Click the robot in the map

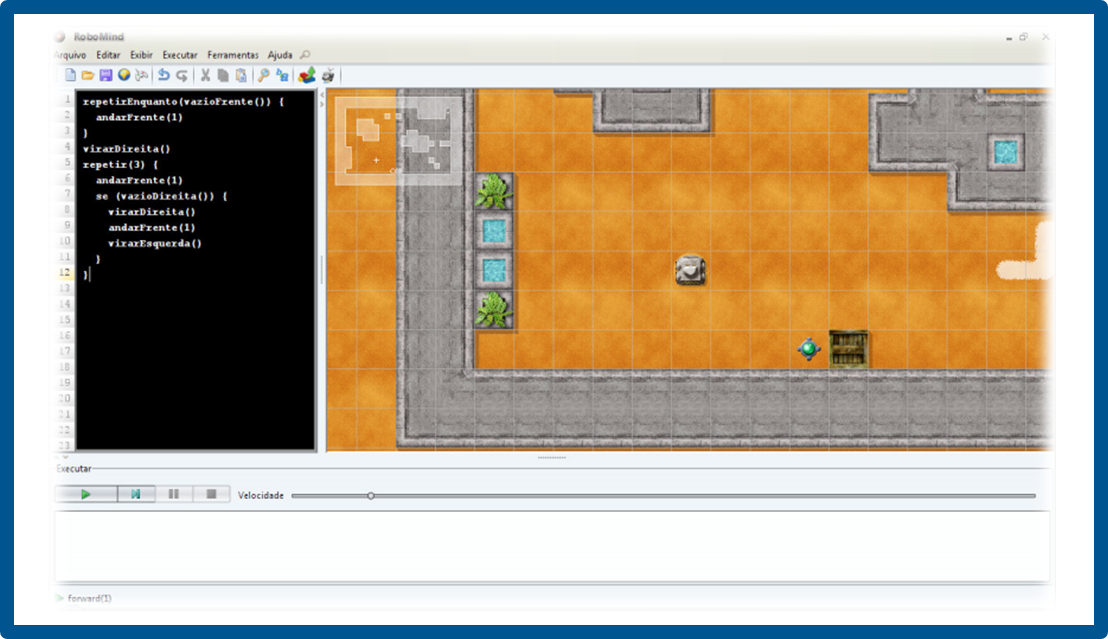[x=690, y=270]
